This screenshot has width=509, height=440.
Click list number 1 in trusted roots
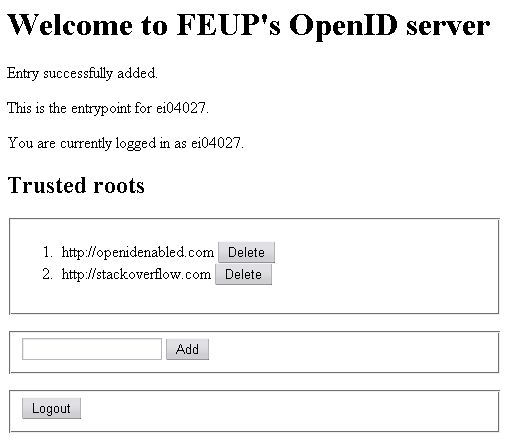pos(48,252)
